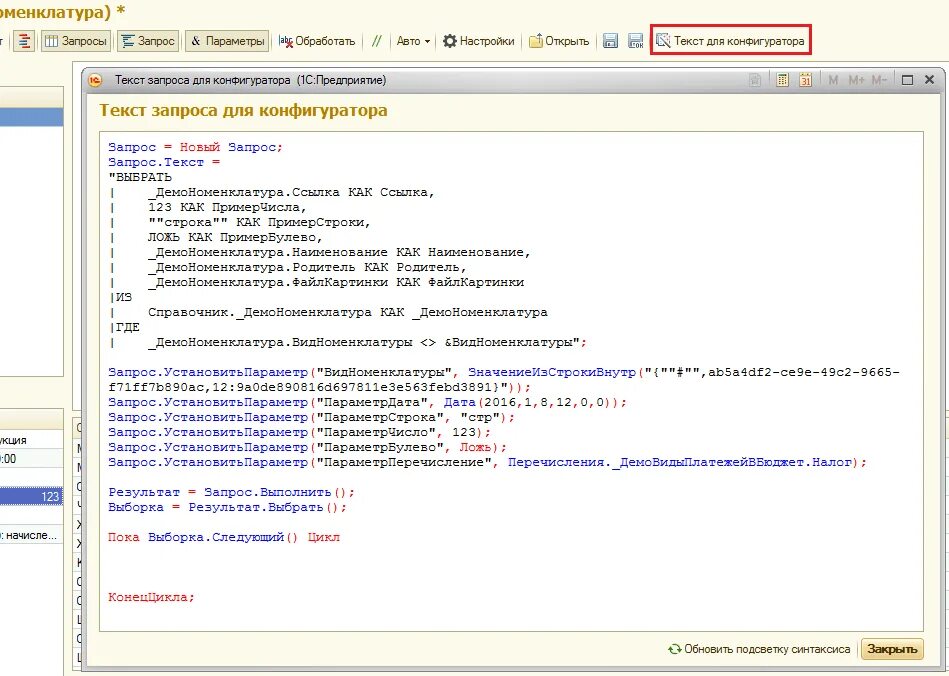949x676 pixels.
Task: Click the 'ВЫБРАТЬ' keyword line in code
Action: point(140,177)
